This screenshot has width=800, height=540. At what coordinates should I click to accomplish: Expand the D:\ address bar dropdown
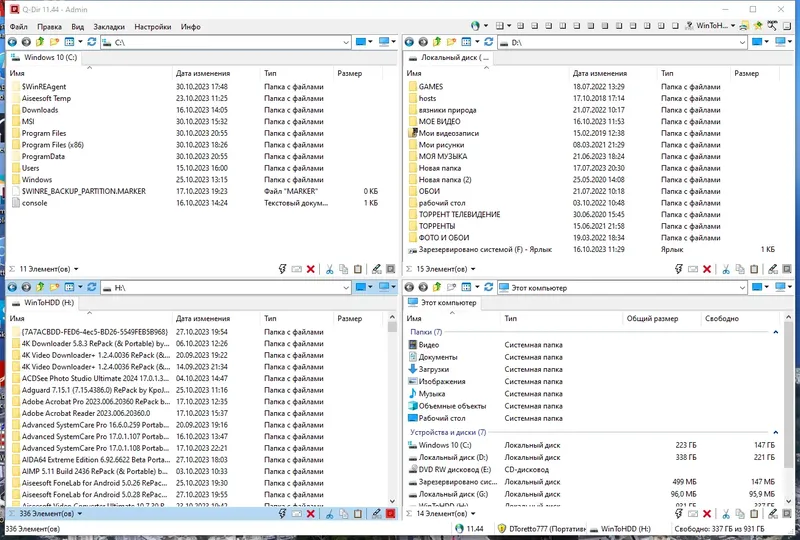click(742, 42)
